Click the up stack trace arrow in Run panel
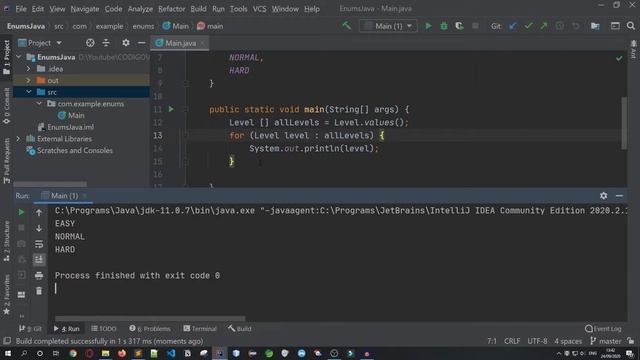The width and height of the screenshot is (640, 360). tap(39, 212)
